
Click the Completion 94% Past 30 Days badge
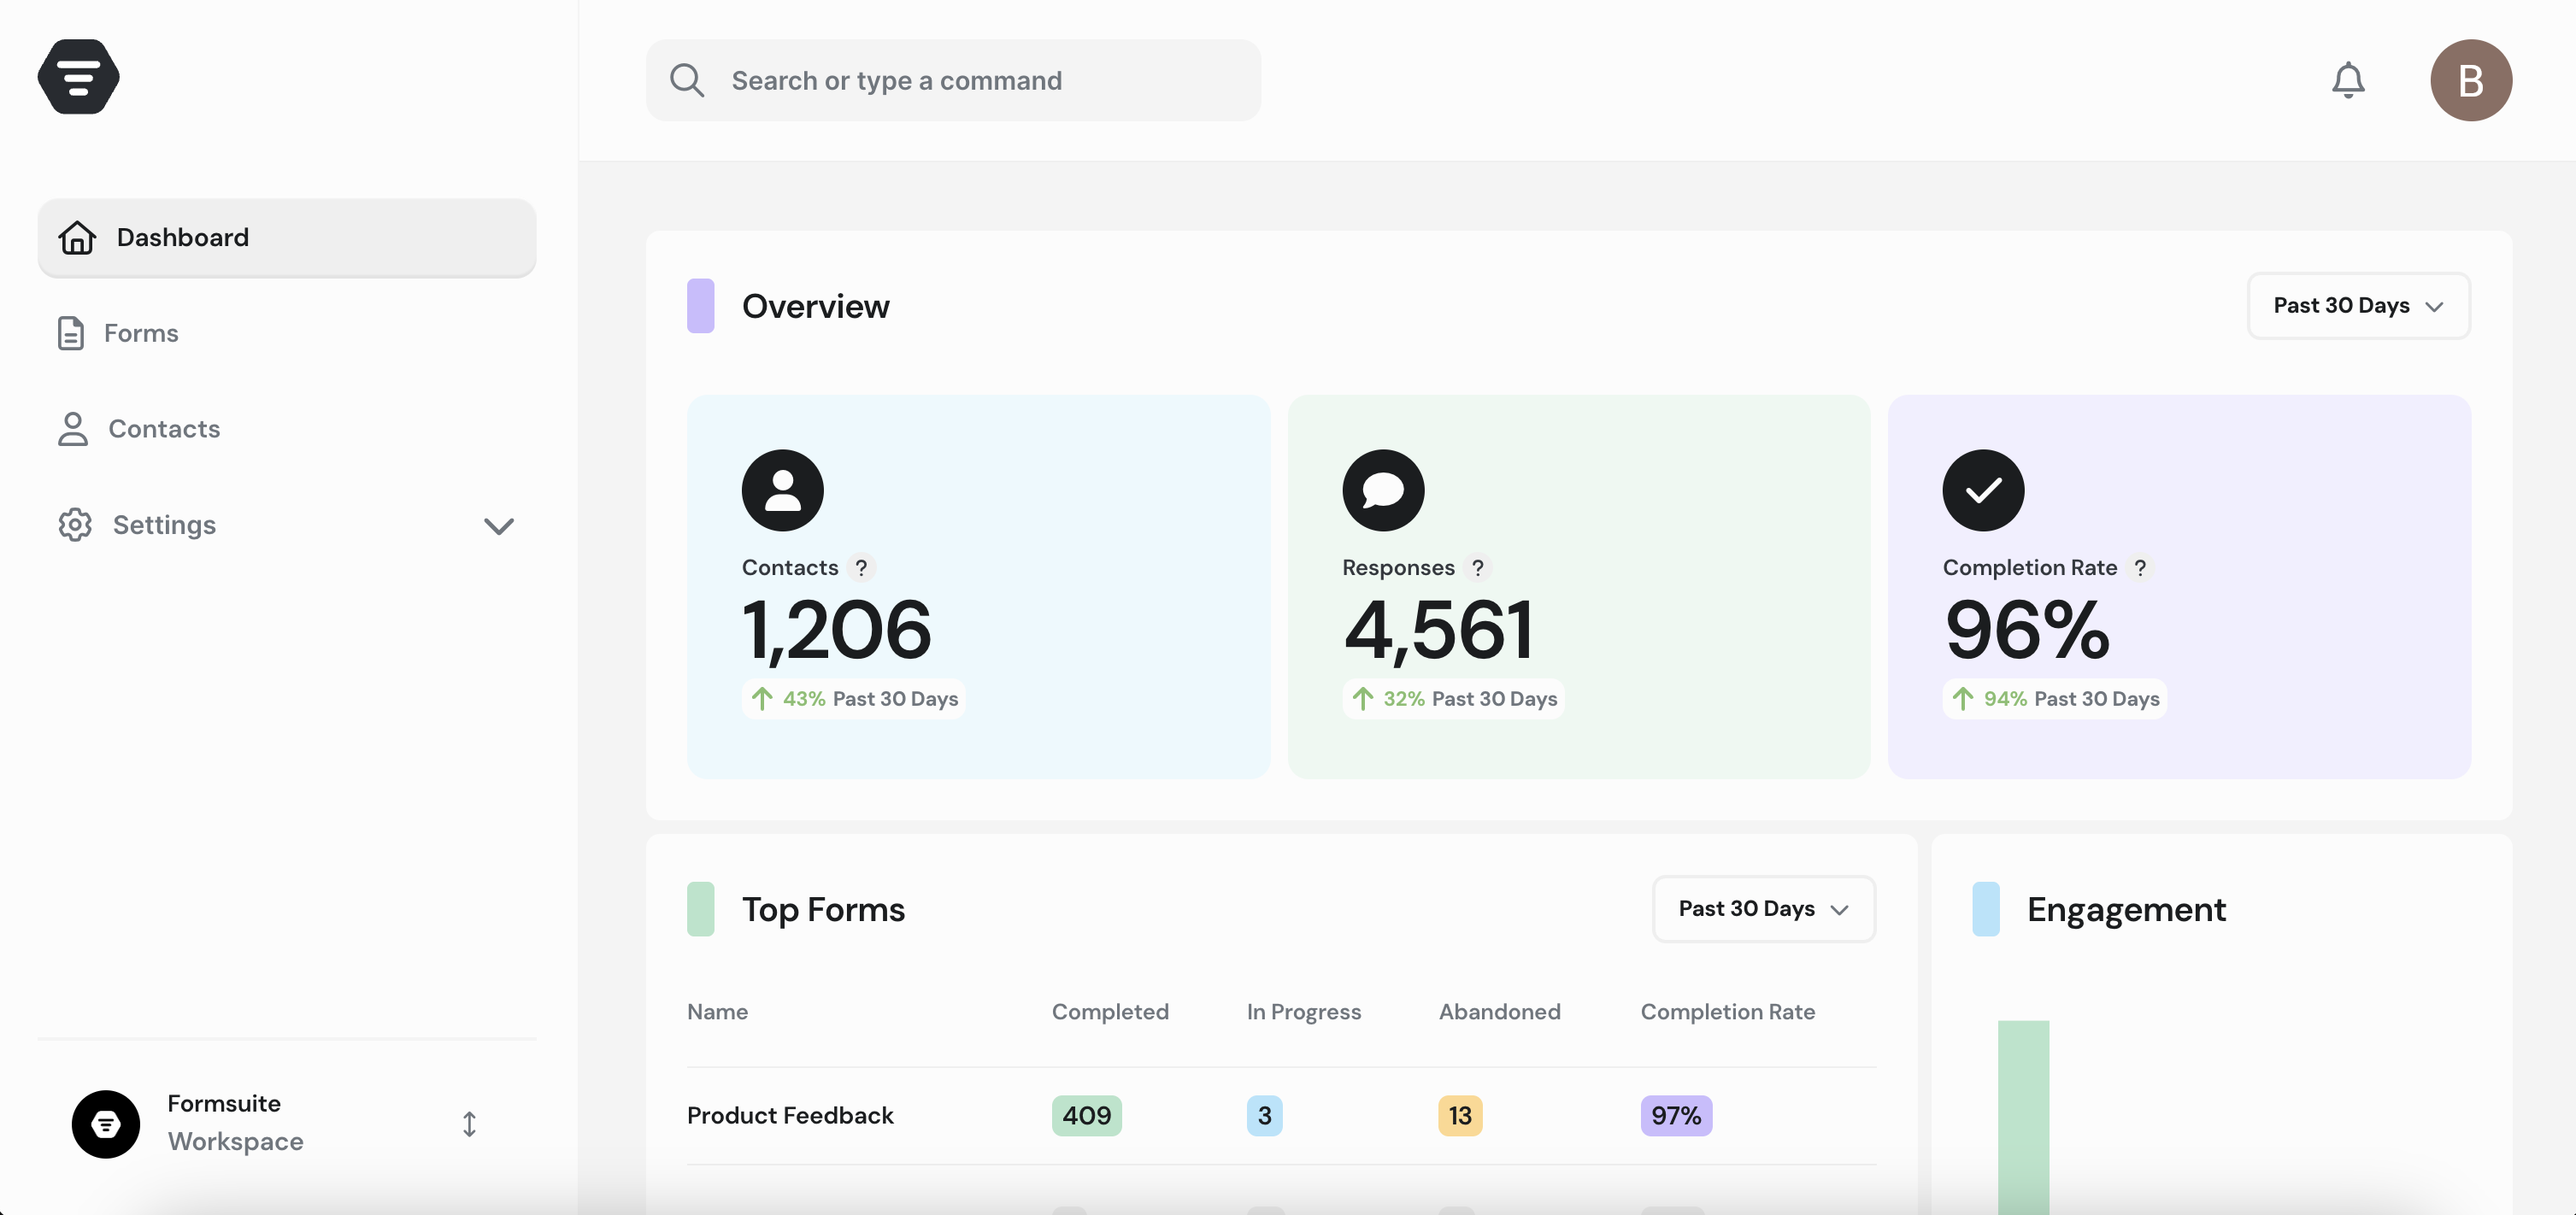(2055, 698)
